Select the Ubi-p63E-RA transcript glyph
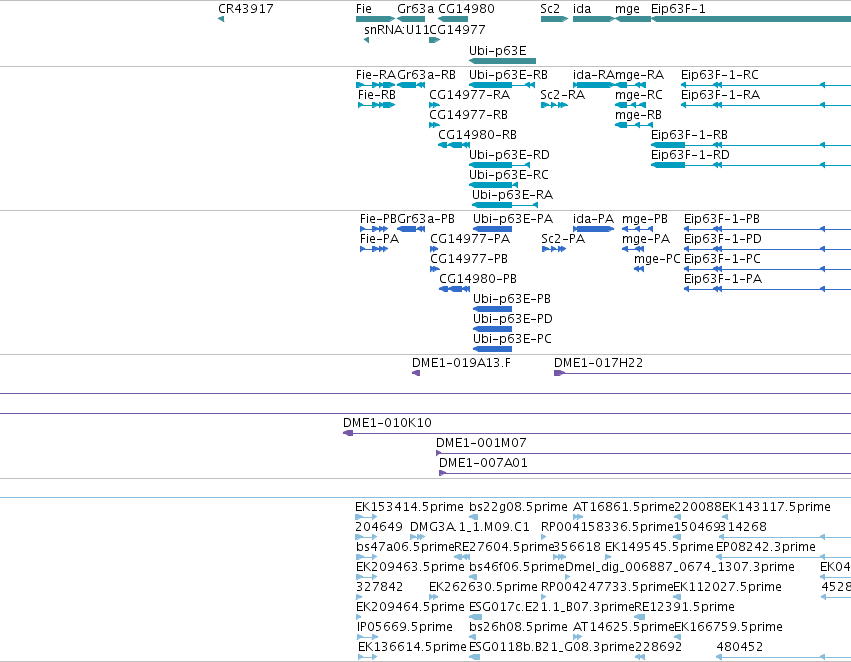 click(x=505, y=205)
